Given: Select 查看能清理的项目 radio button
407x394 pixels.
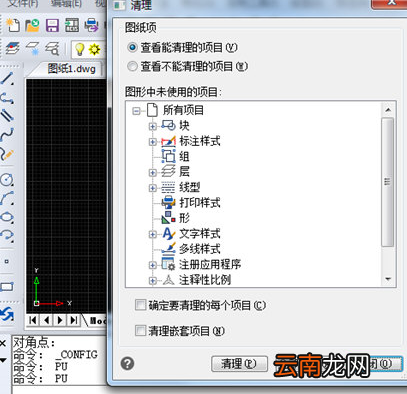Looking at the screenshot, I should tap(132, 47).
